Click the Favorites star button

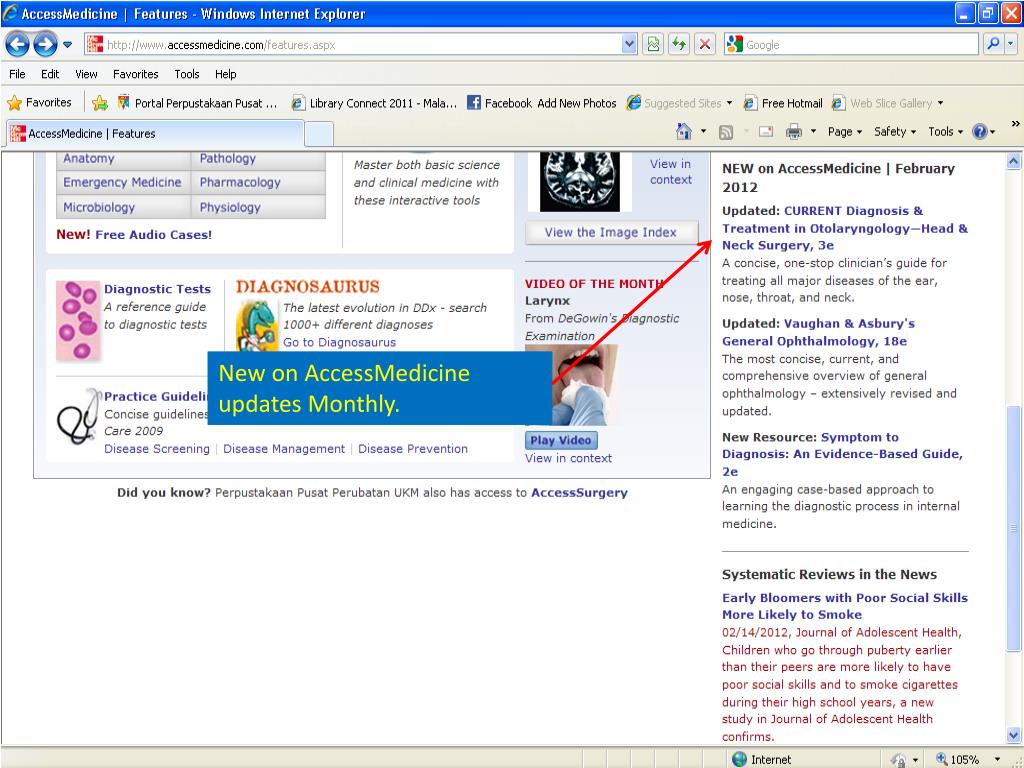[x=39, y=103]
